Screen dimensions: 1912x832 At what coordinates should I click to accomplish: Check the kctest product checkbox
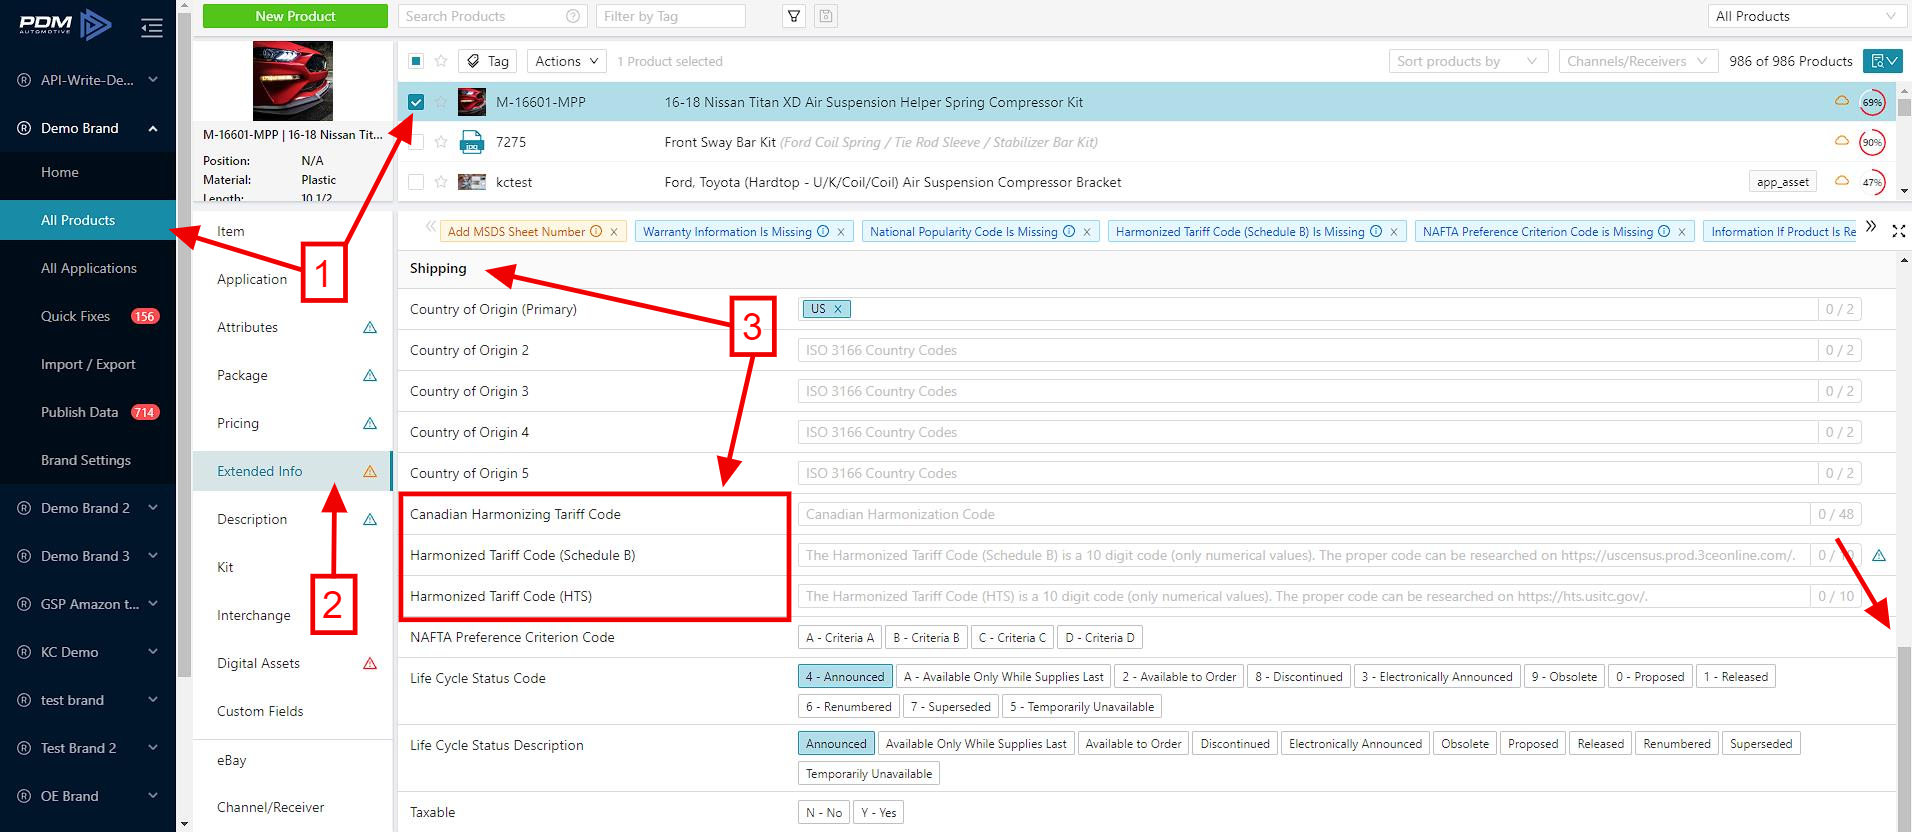tap(416, 182)
